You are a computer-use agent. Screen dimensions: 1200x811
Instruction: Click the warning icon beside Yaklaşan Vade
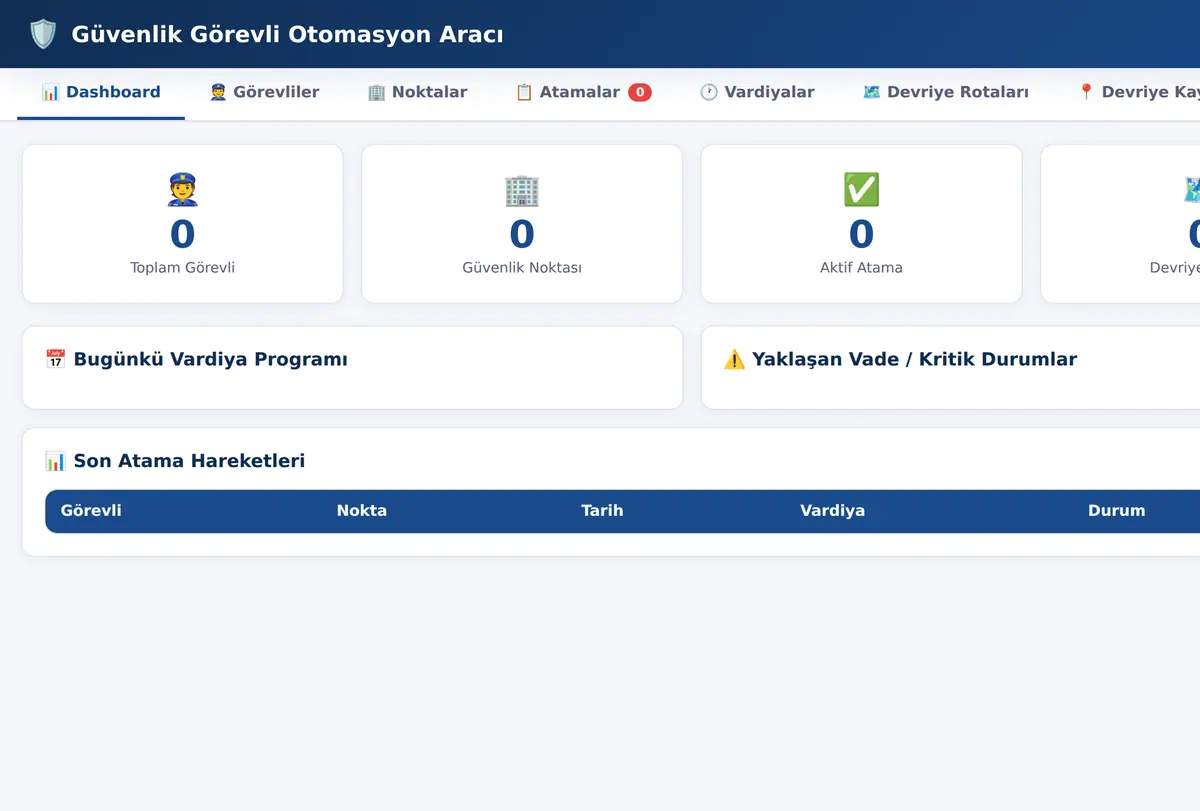pyautogui.click(x=735, y=359)
